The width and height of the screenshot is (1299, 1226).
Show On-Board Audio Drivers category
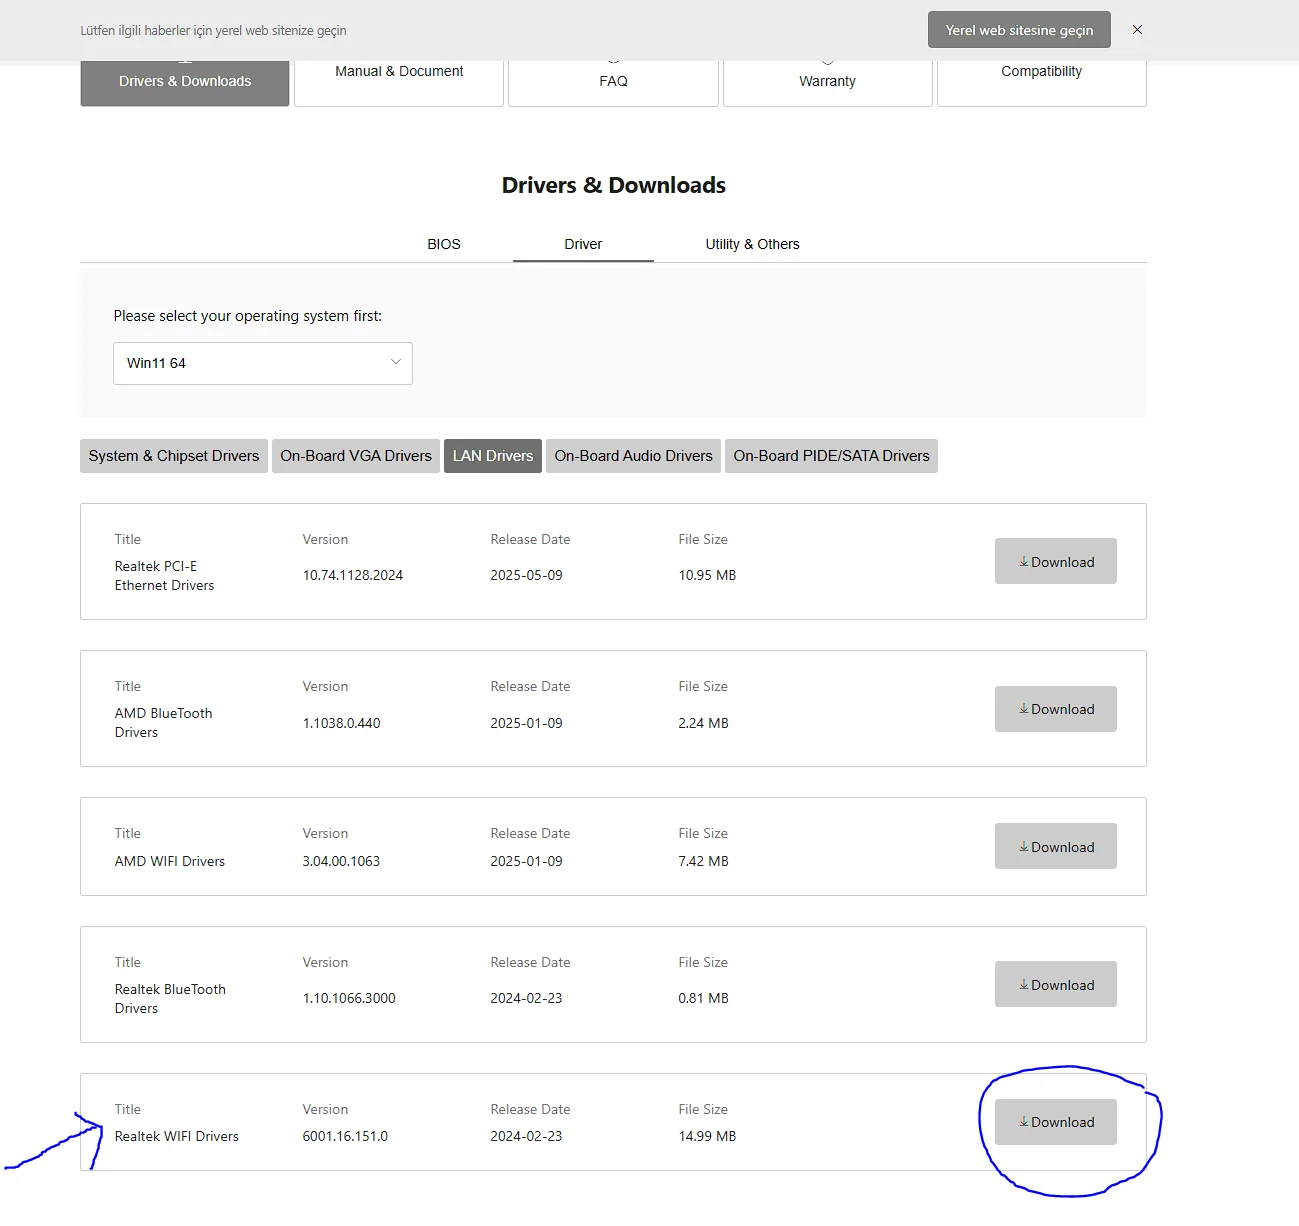[x=634, y=456]
